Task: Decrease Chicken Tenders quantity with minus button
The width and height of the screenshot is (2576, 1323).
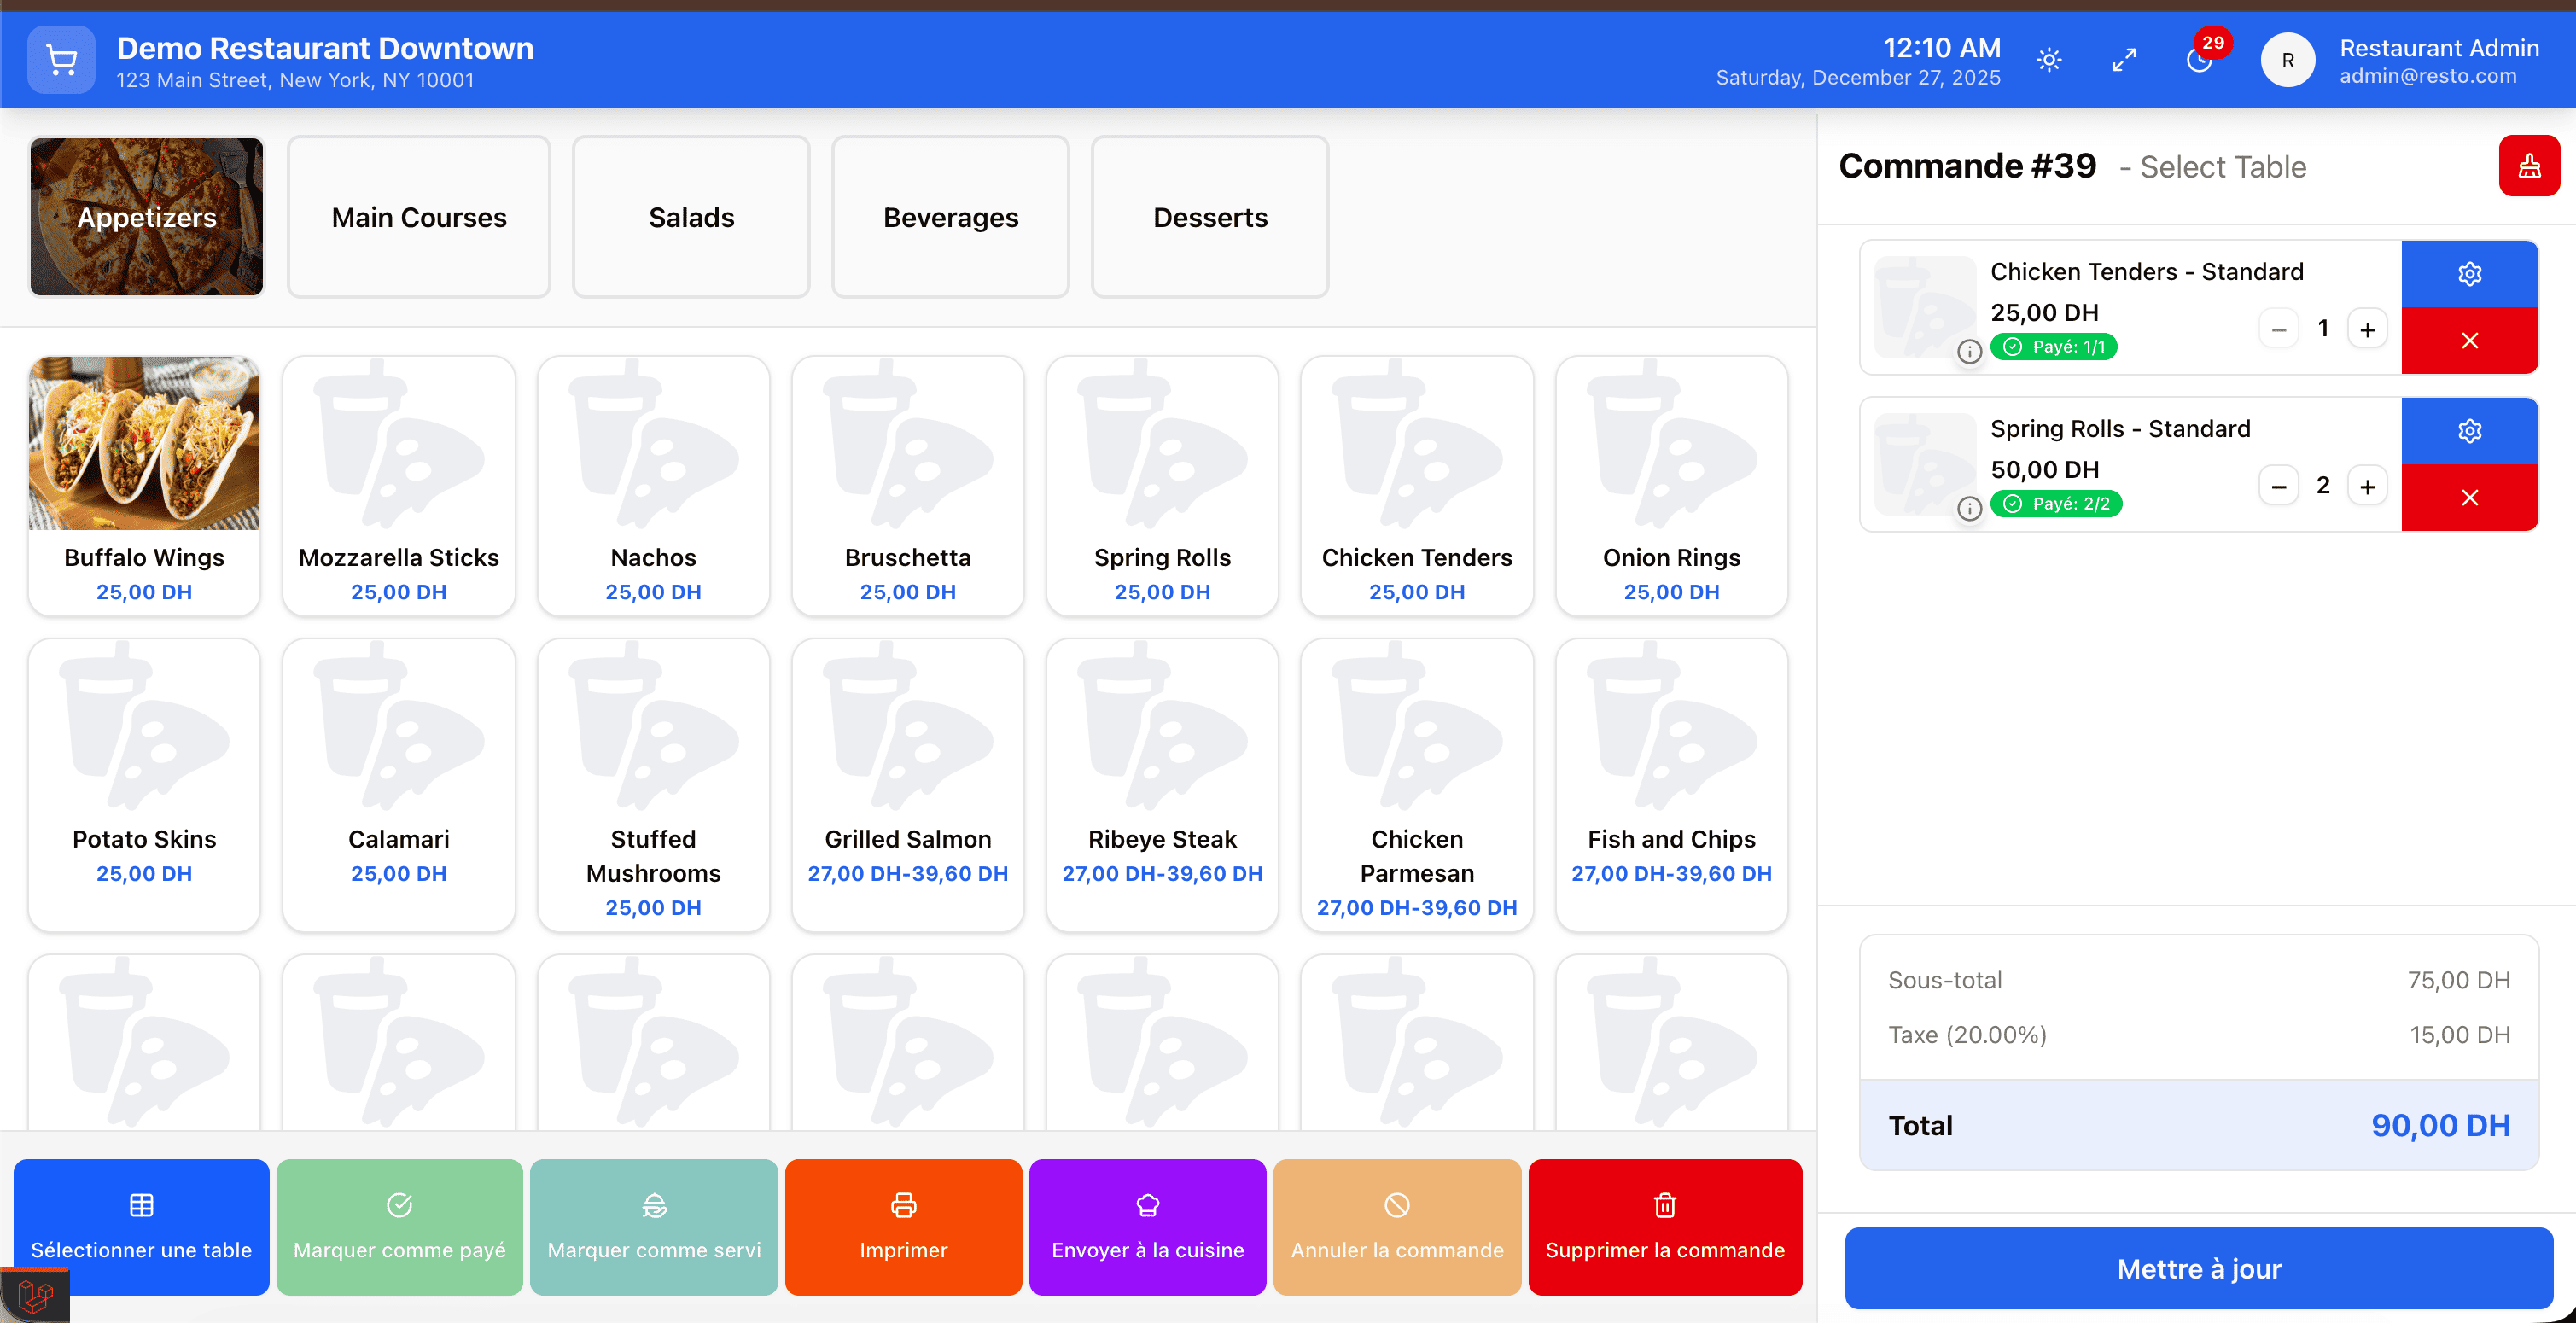Action: click(x=2279, y=328)
